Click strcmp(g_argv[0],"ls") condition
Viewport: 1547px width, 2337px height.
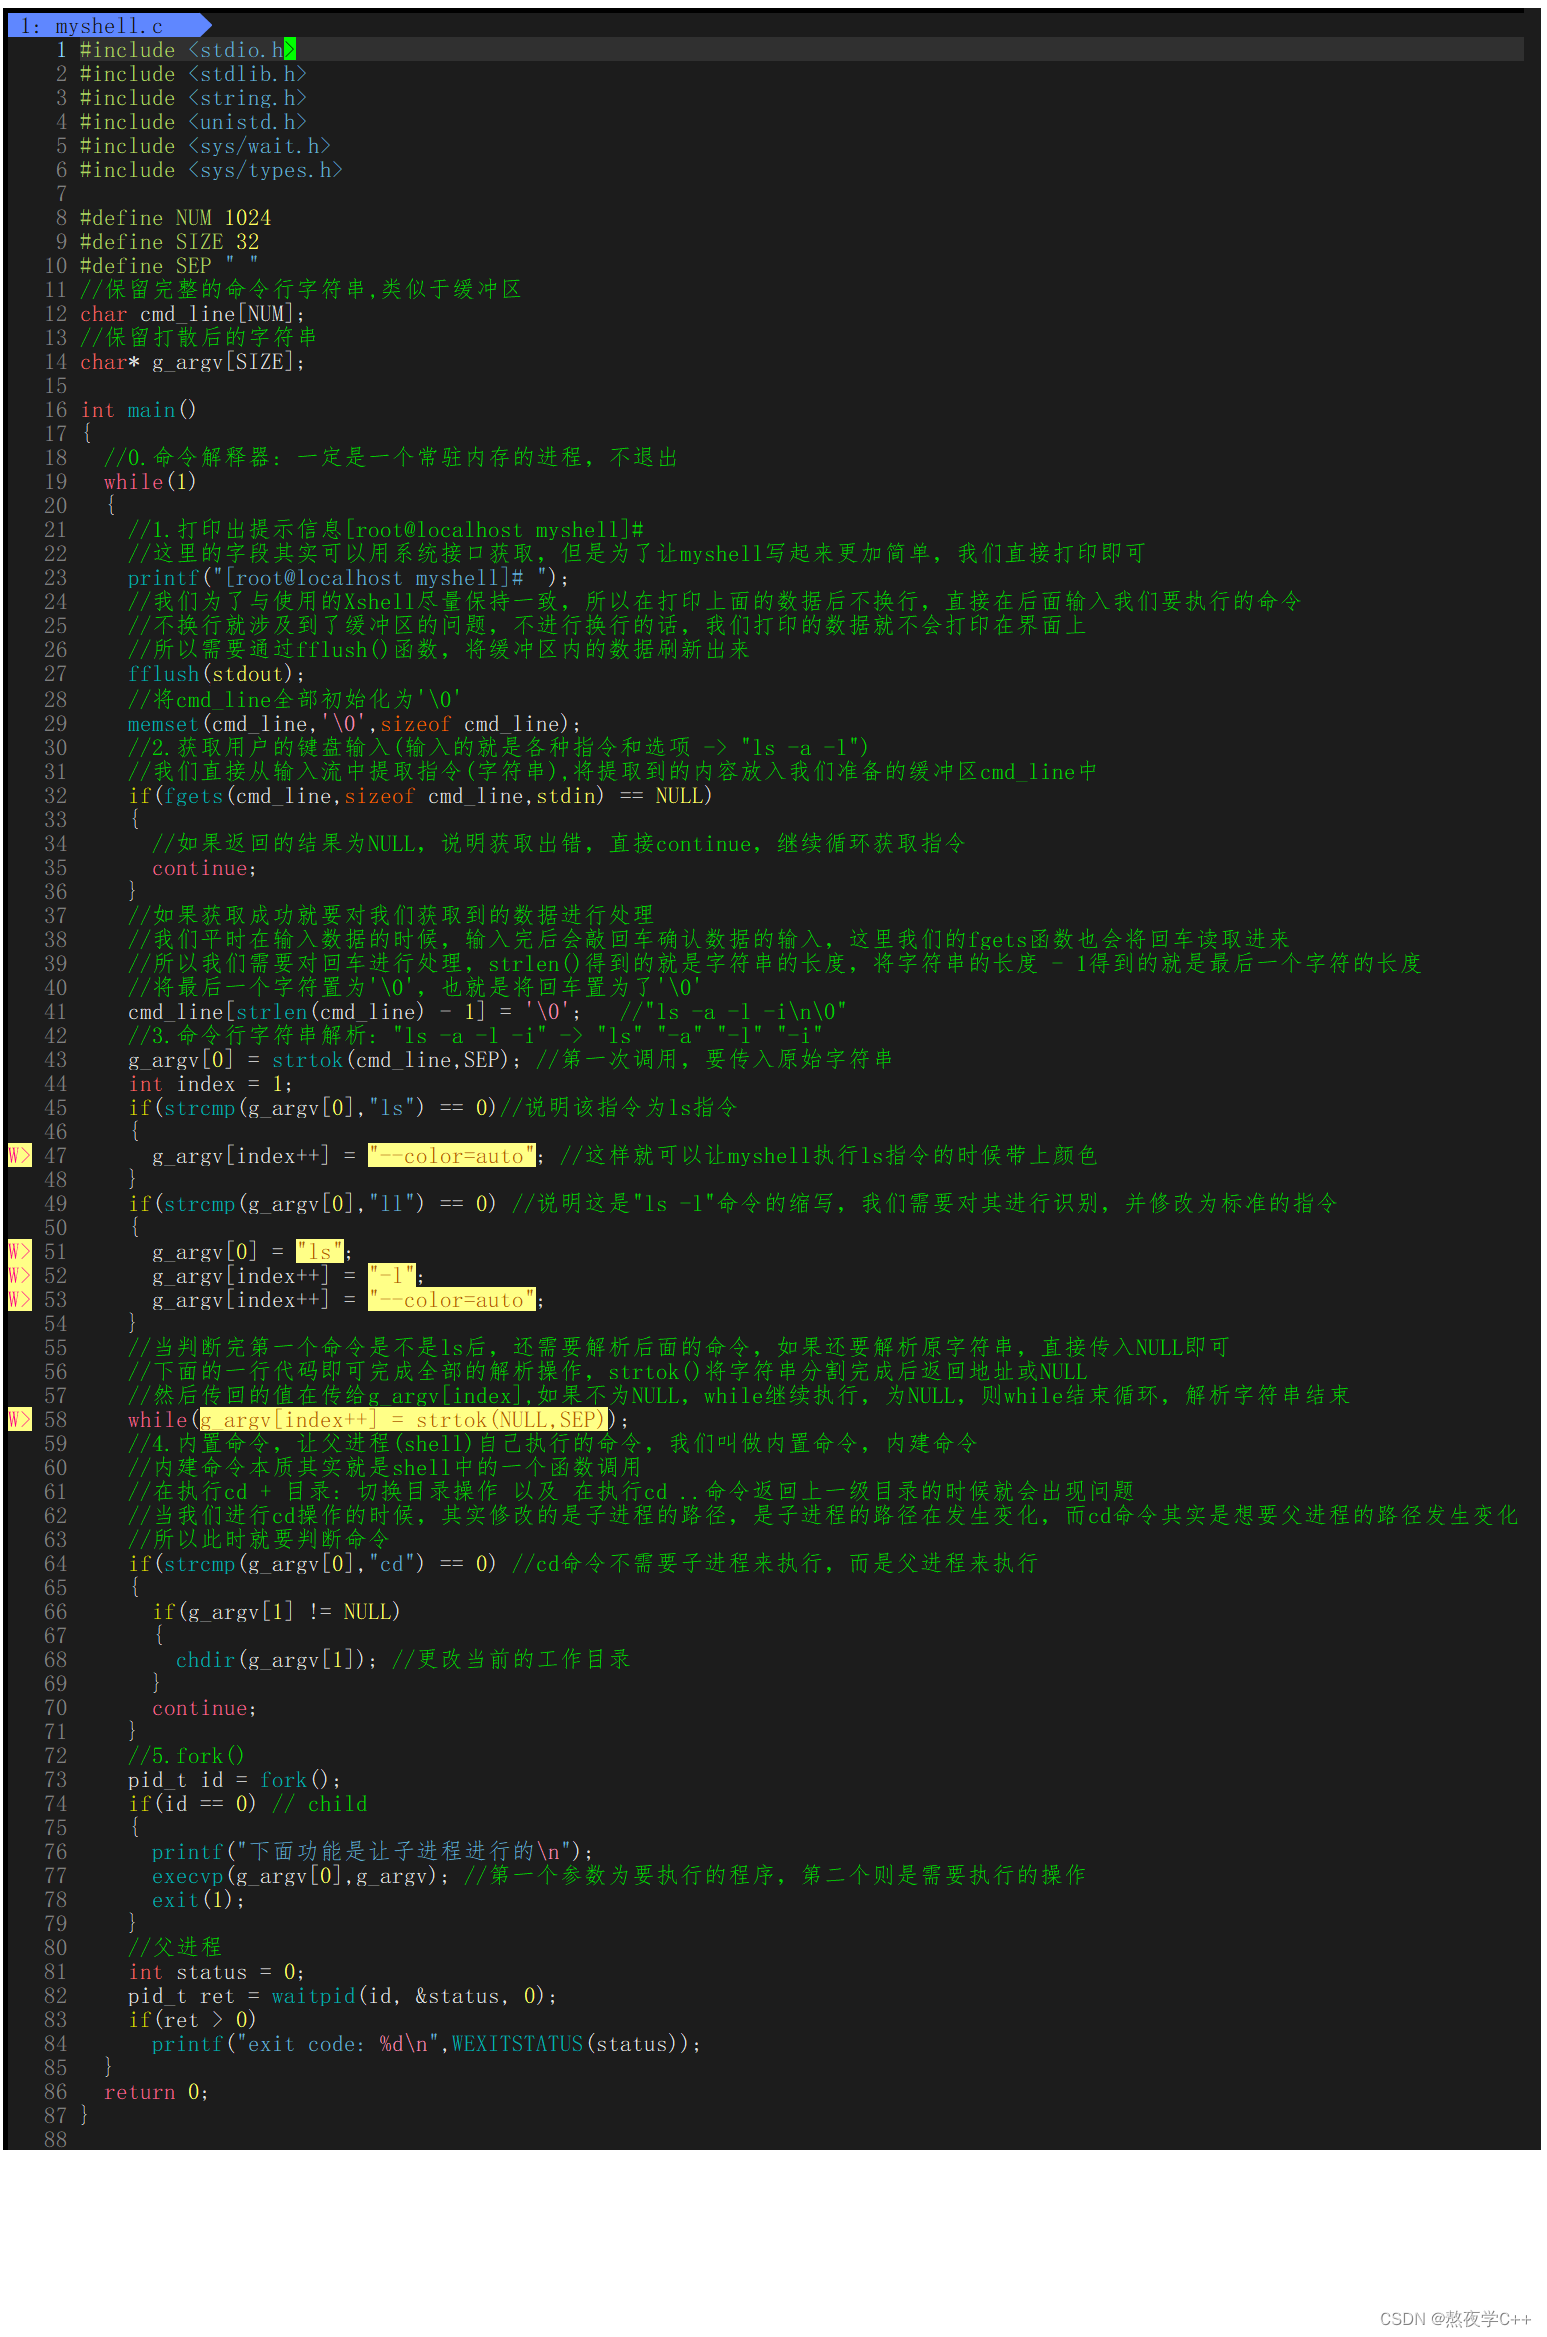[x=312, y=1108]
